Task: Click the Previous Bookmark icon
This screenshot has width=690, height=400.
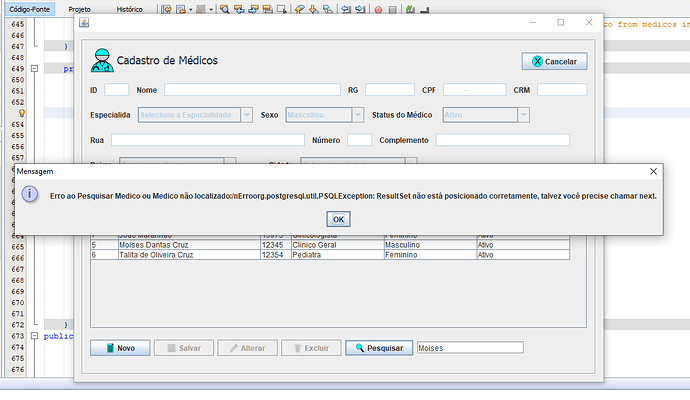Action: [300, 9]
